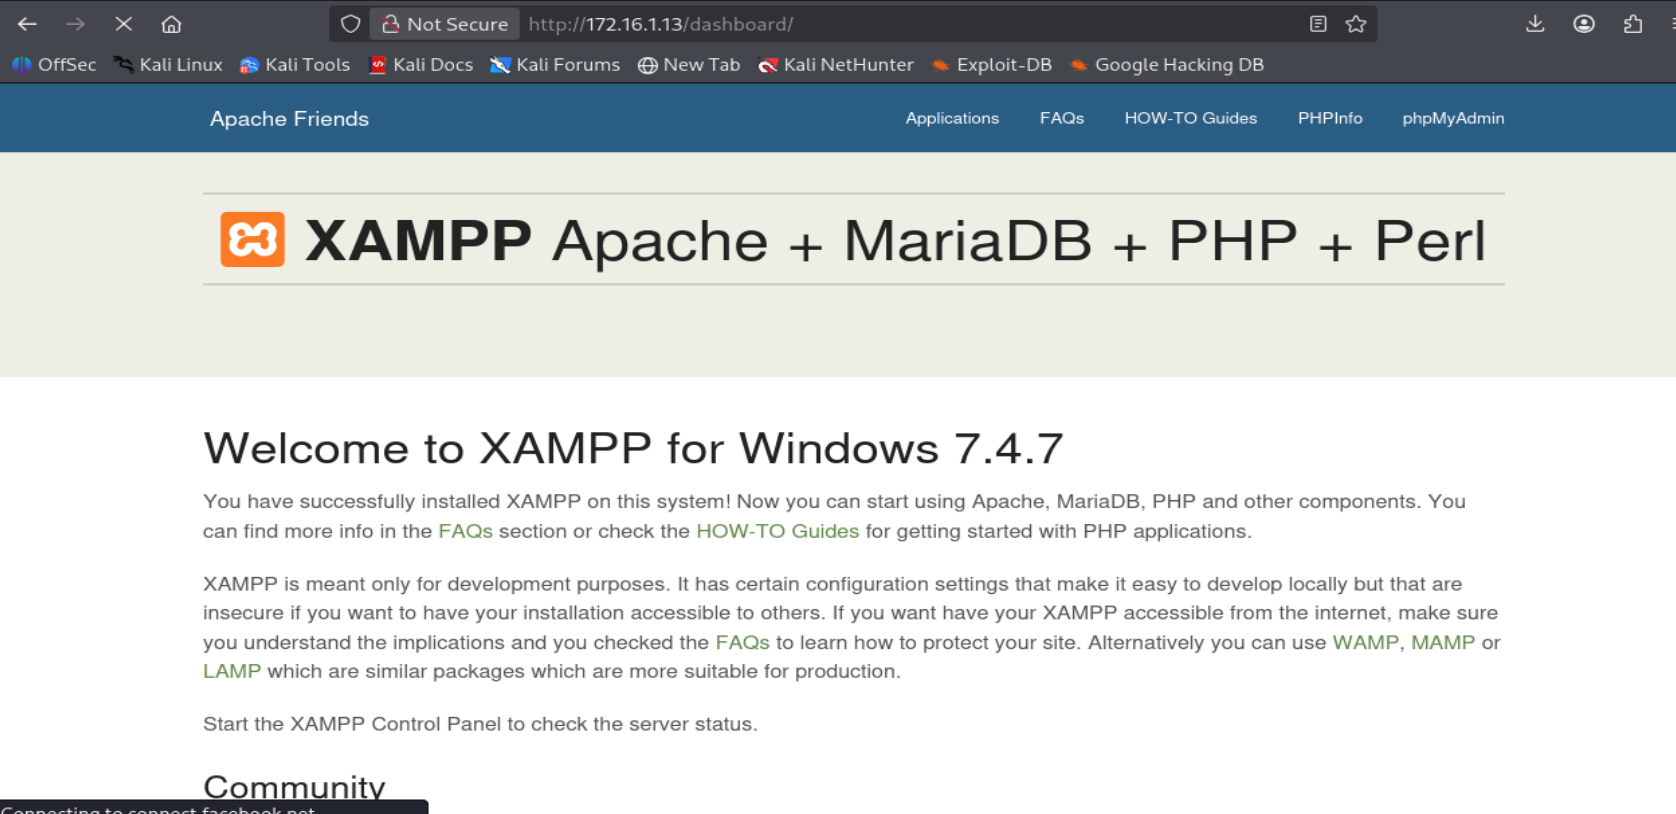Open the Kali Forums bookmark
Viewport: 1676px width, 814px height.
tap(555, 65)
